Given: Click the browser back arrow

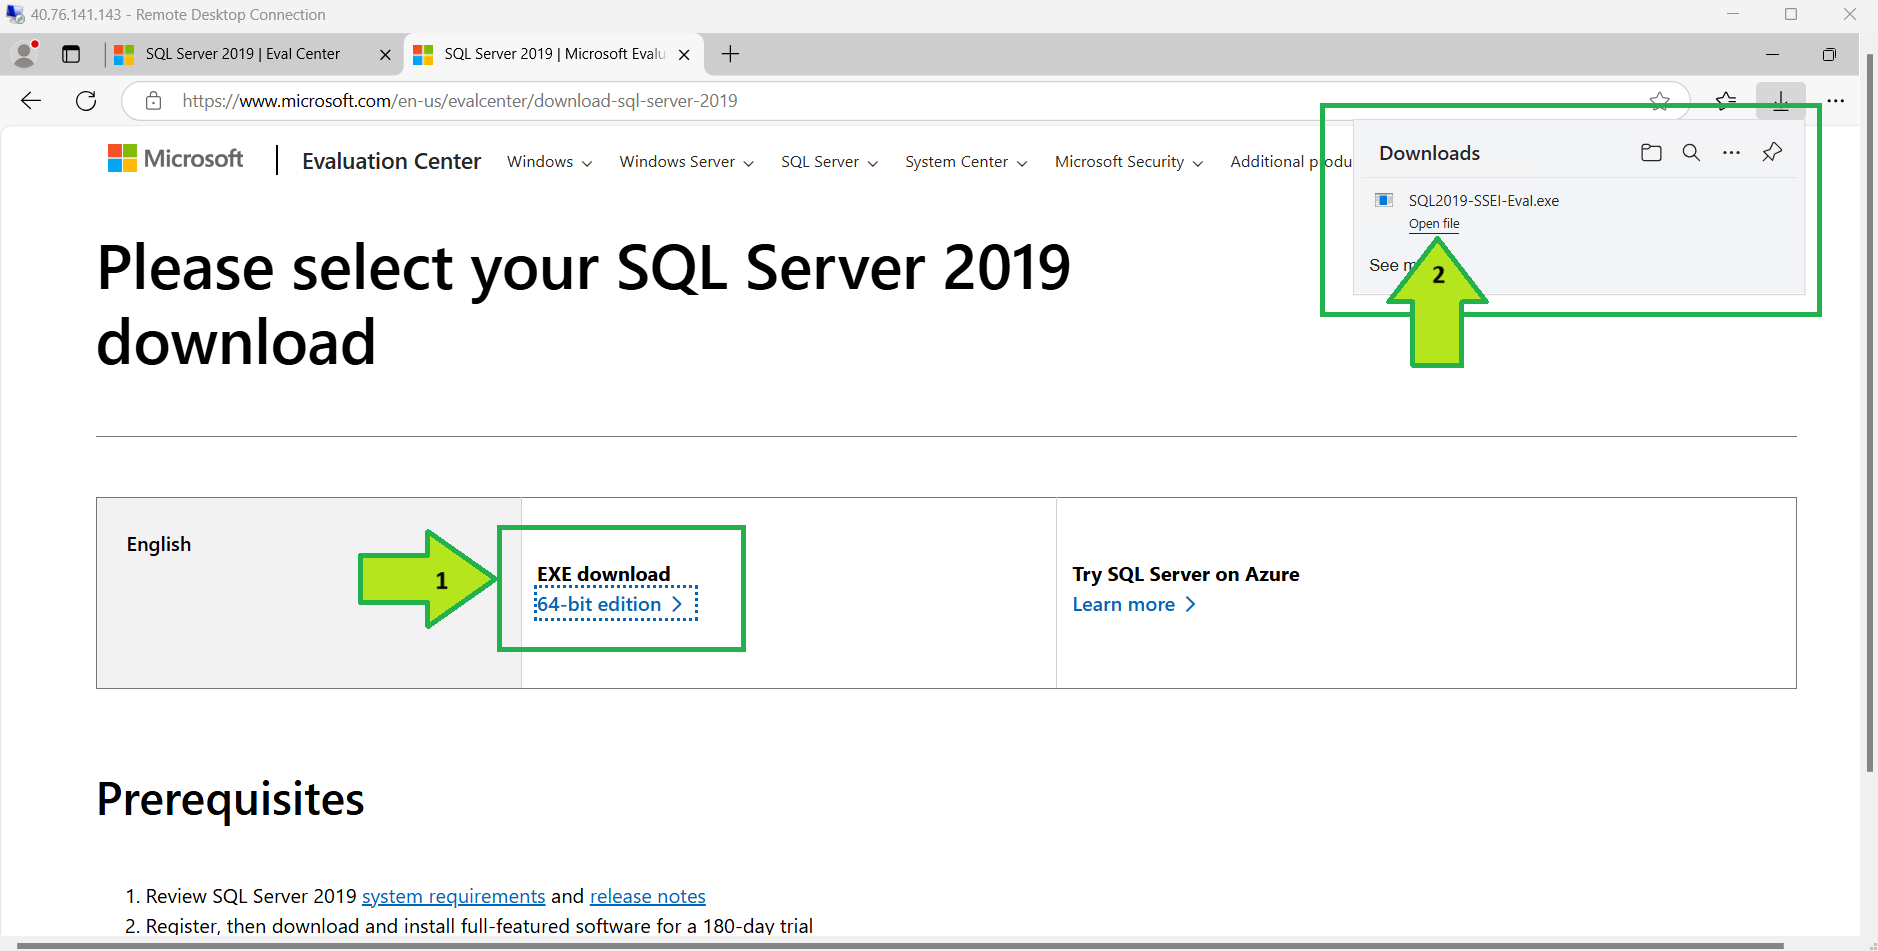Looking at the screenshot, I should (31, 100).
